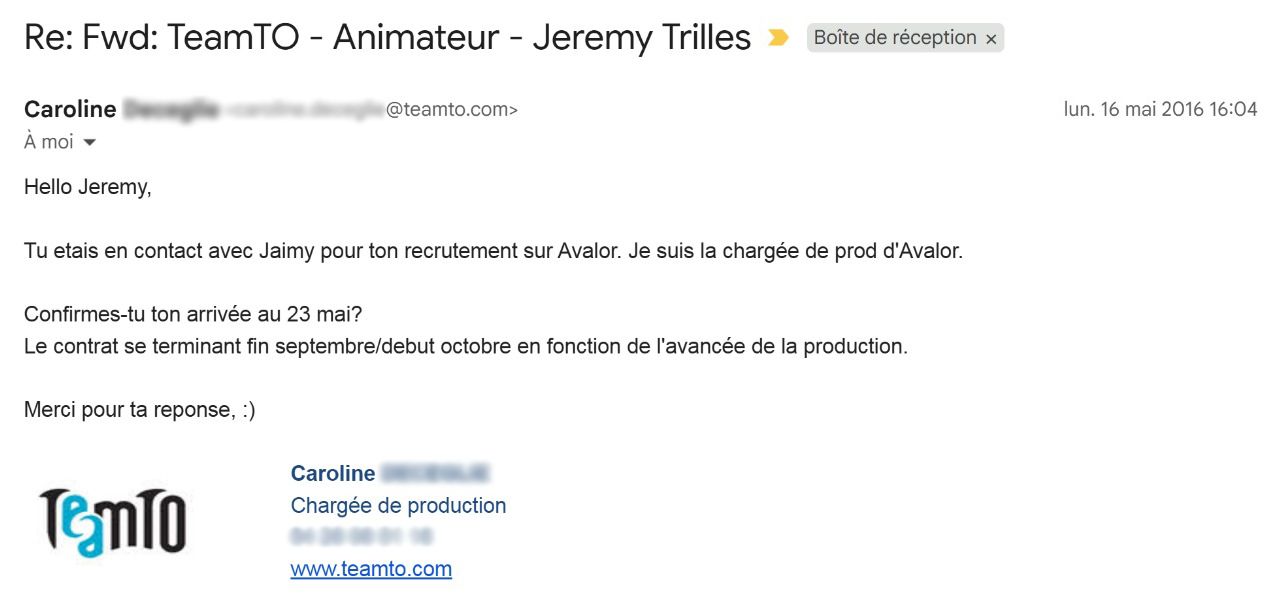The height and width of the screenshot is (606, 1285).
Task: Click Chargée de production signature title
Action: point(398,506)
